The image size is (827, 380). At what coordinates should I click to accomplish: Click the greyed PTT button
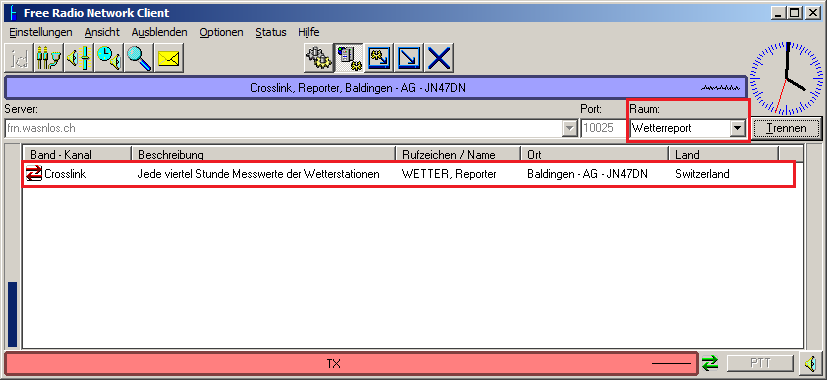(760, 363)
